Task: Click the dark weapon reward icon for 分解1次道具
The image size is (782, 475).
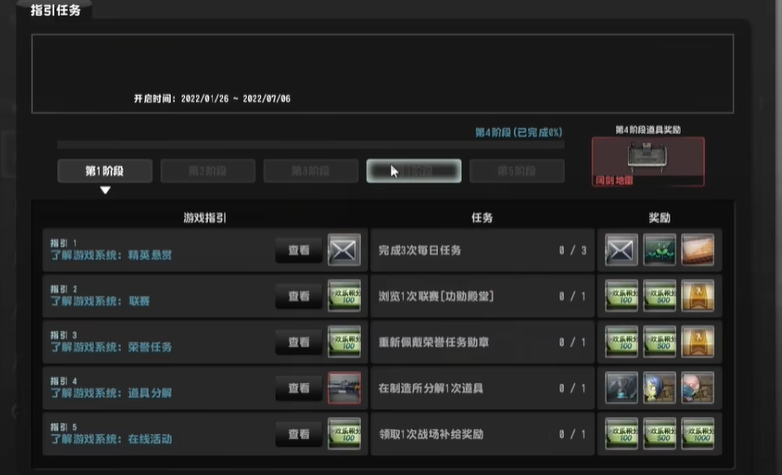Action: [621, 387]
